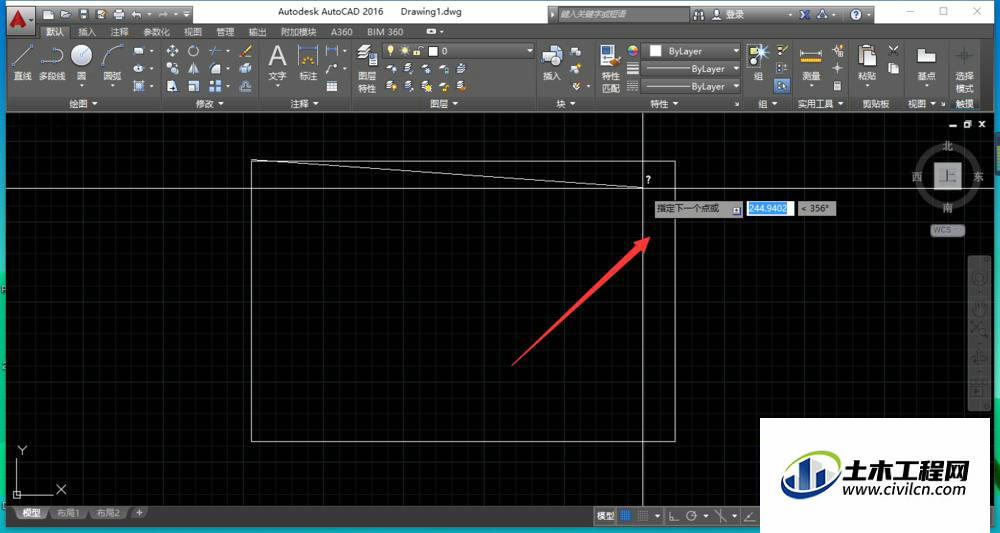Click the add layout plus button
This screenshot has width=1000, height=533.
click(139, 512)
